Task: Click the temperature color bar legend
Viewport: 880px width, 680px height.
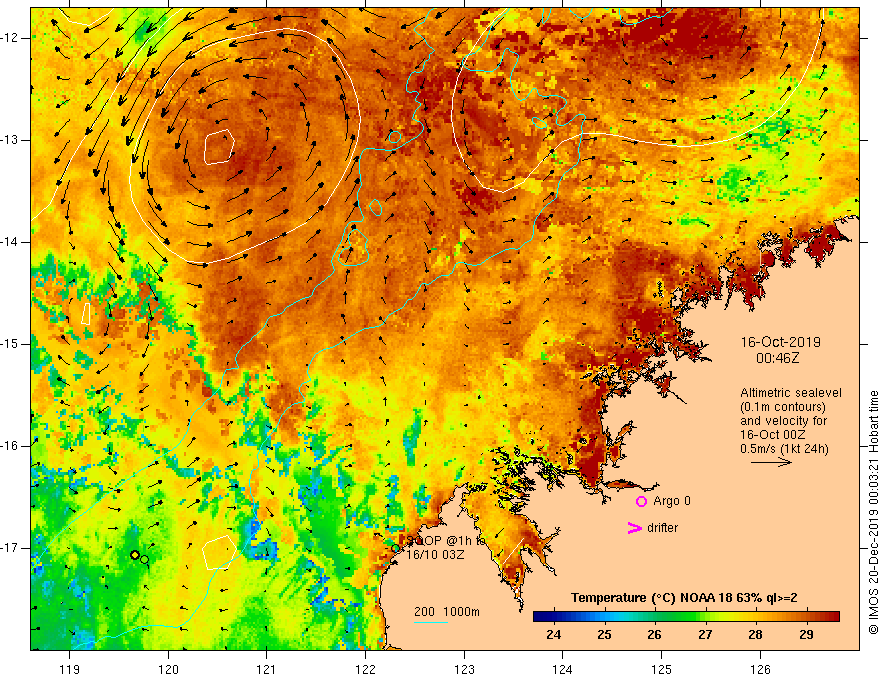Action: [686, 617]
